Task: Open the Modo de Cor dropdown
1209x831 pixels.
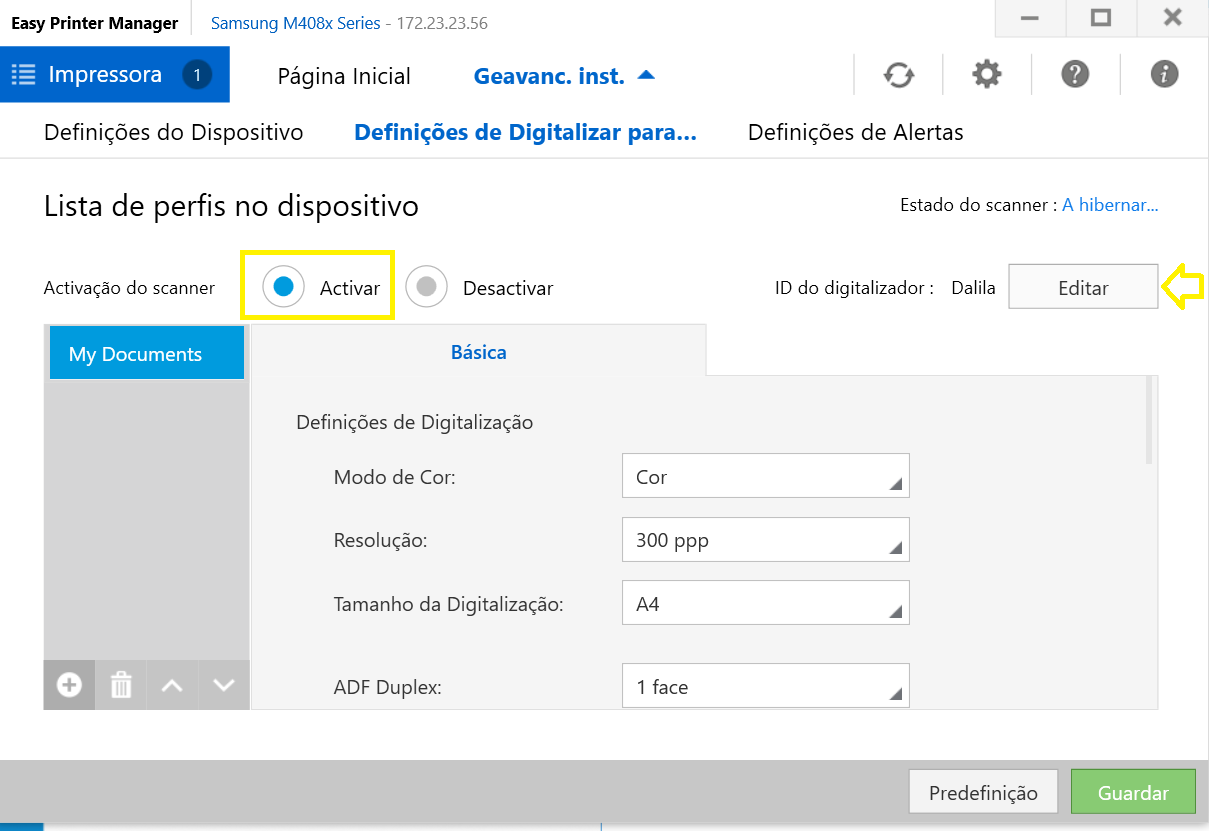Action: tap(765, 476)
